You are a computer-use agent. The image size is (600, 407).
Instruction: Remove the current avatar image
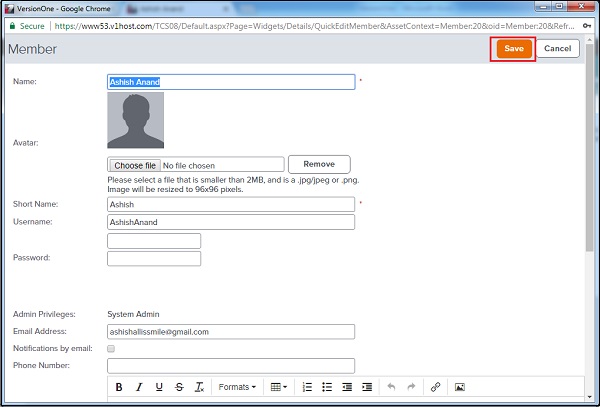click(x=318, y=164)
